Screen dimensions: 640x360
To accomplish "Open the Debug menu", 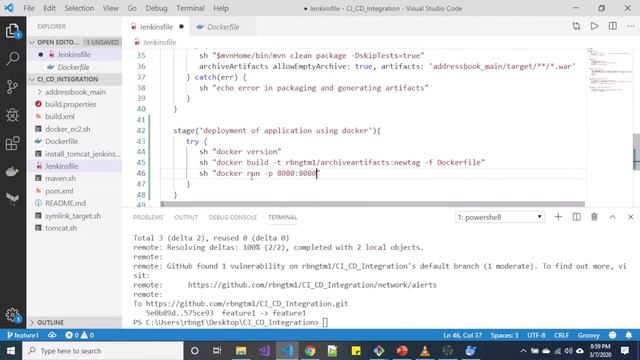I will pyautogui.click(x=156, y=8).
